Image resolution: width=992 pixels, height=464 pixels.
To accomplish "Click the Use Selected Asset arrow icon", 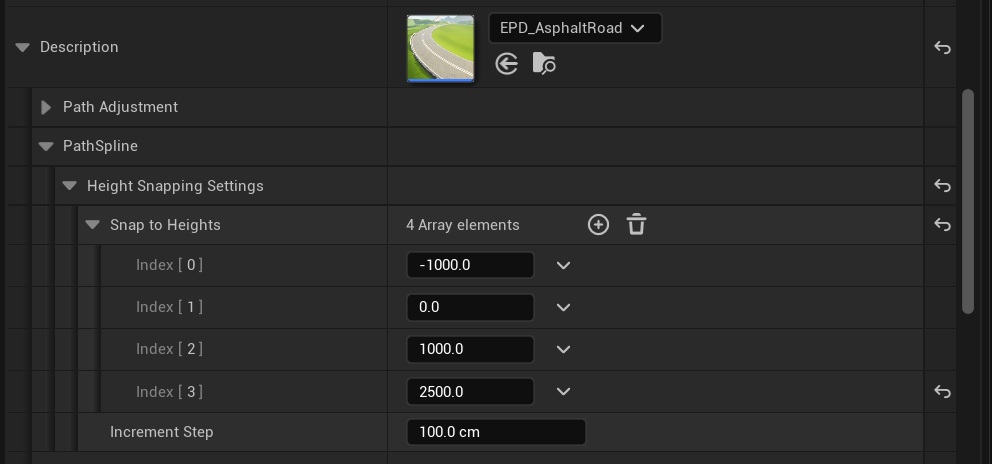I will (x=507, y=64).
